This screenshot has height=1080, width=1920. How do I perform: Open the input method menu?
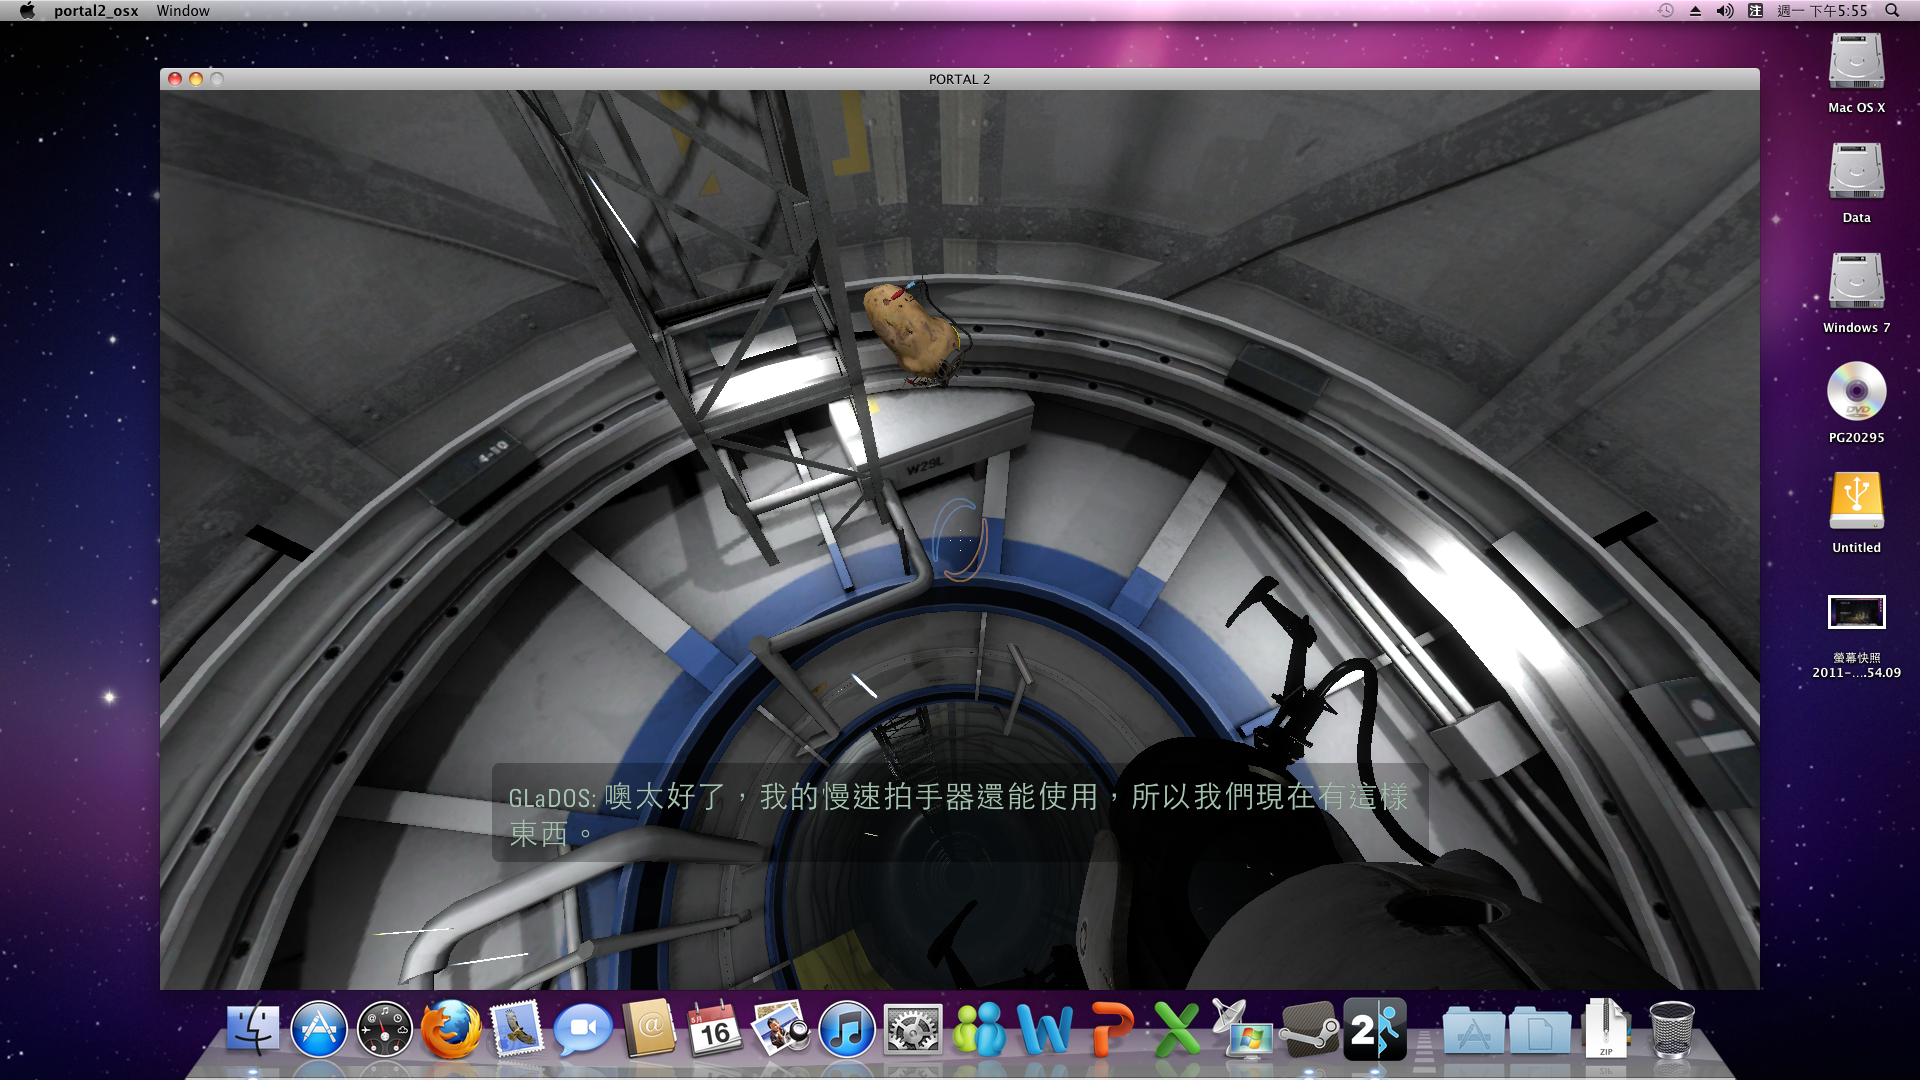coord(1755,11)
